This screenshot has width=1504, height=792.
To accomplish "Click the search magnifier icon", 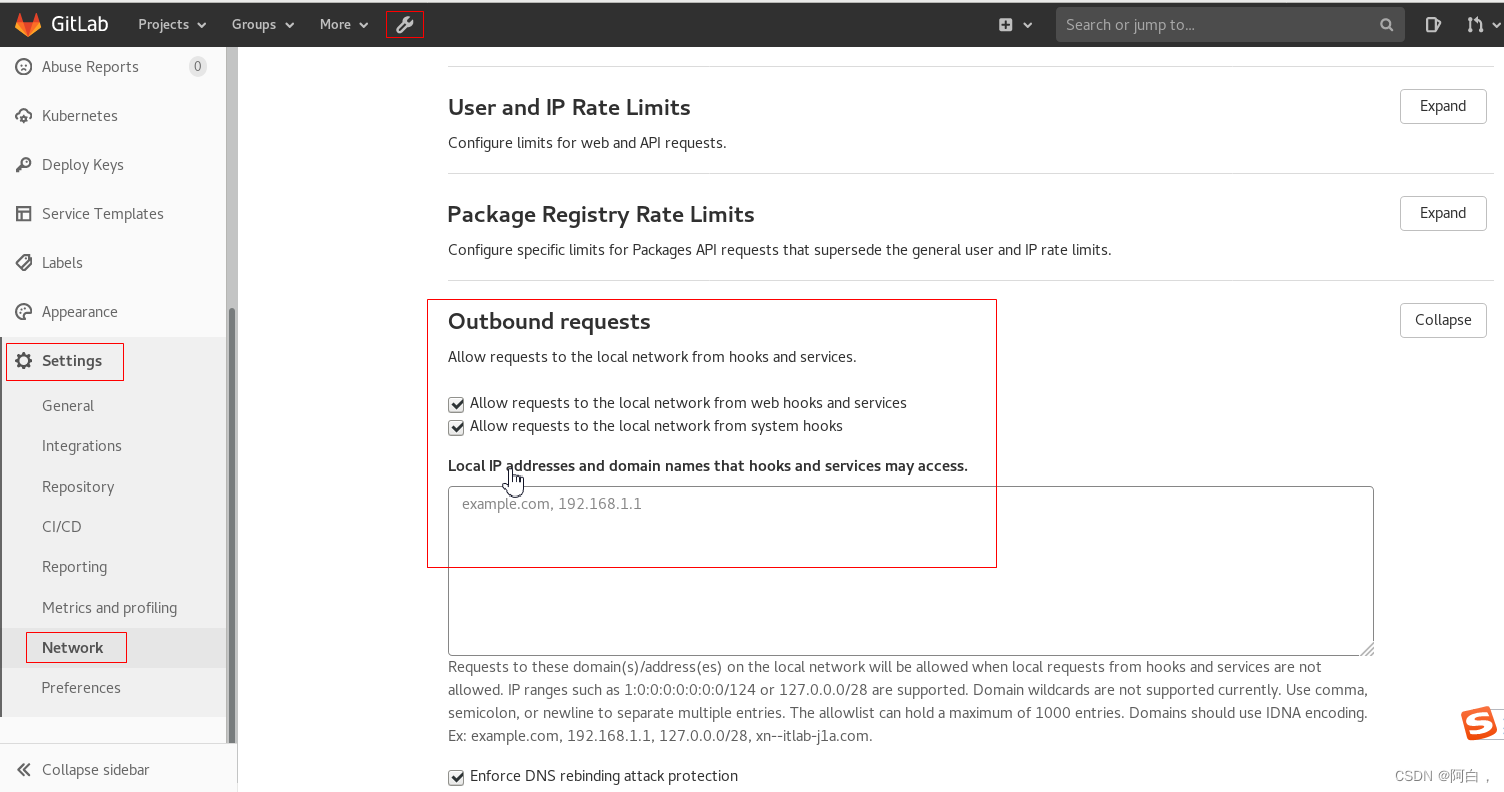I will tap(1386, 25).
